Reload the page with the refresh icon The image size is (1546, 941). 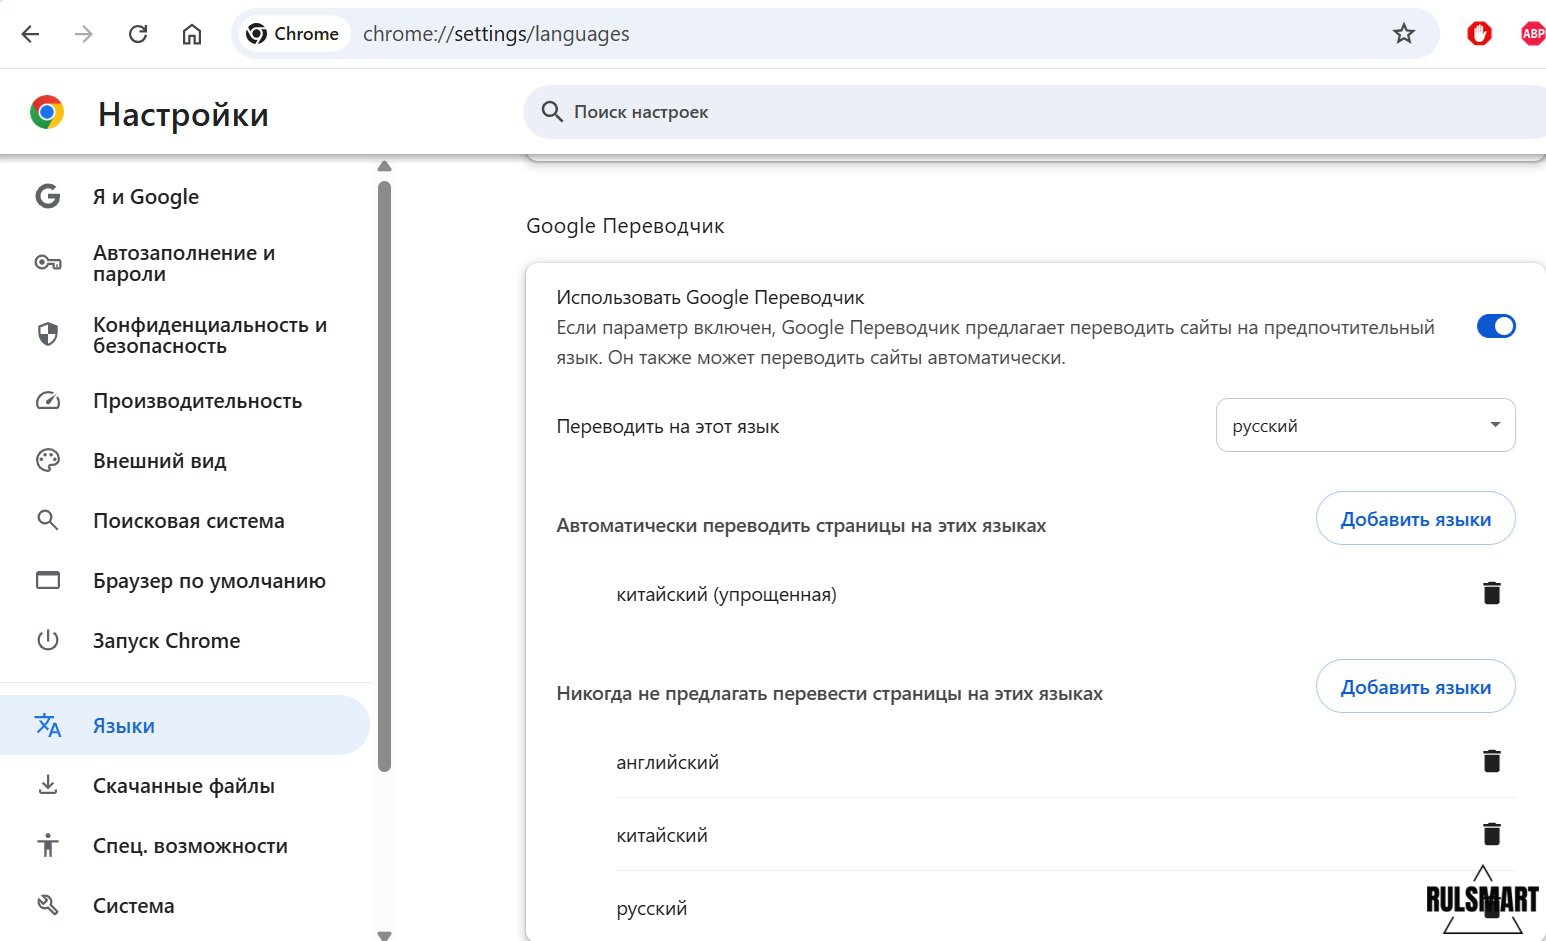pyautogui.click(x=138, y=34)
